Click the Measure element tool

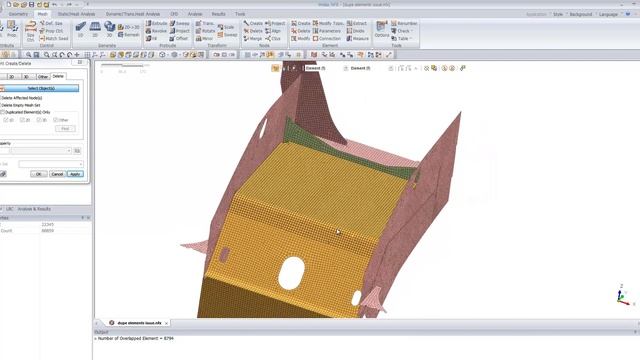358,38
